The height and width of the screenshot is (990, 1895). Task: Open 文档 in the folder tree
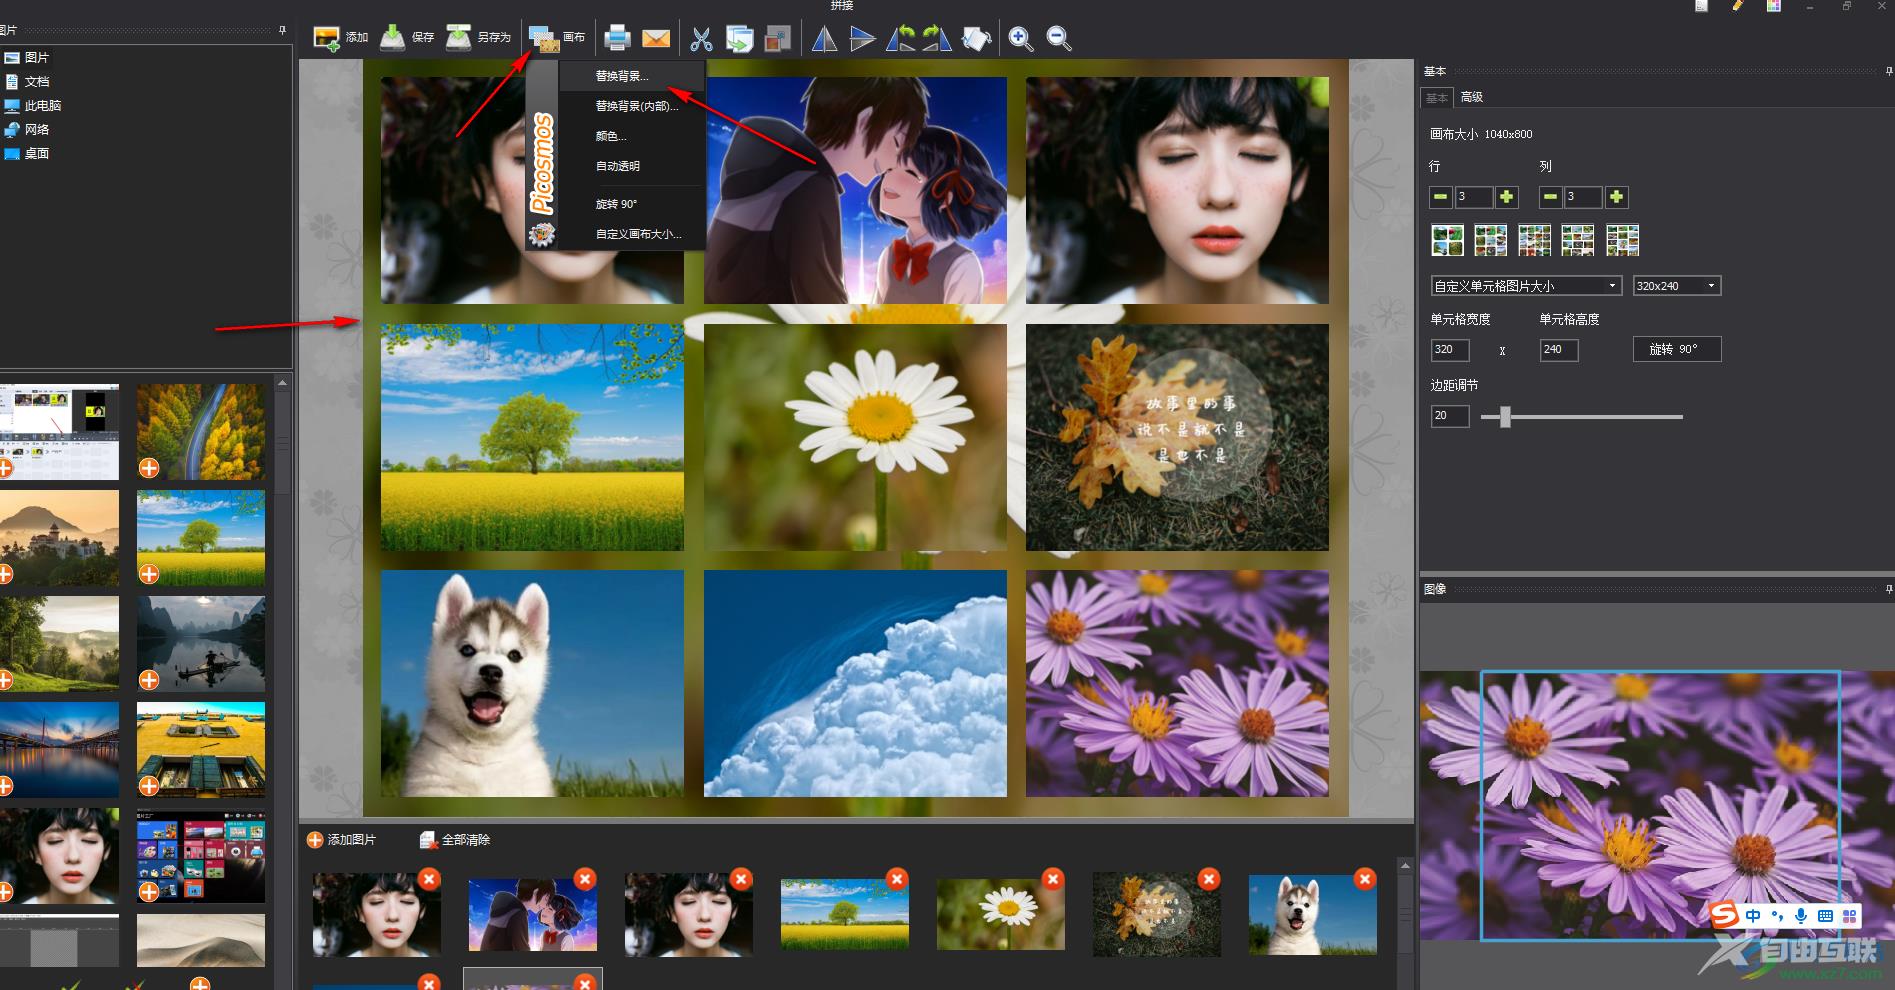point(37,82)
